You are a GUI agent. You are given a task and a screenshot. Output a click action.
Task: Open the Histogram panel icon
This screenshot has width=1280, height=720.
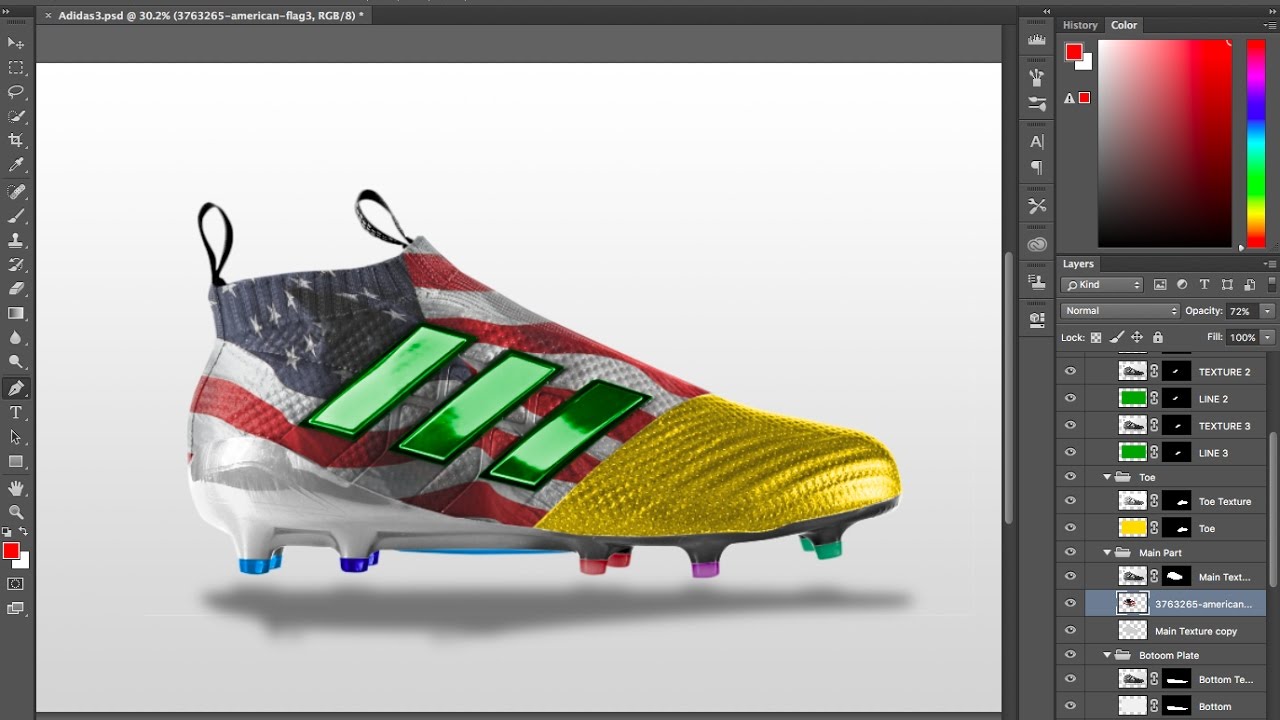[1037, 40]
